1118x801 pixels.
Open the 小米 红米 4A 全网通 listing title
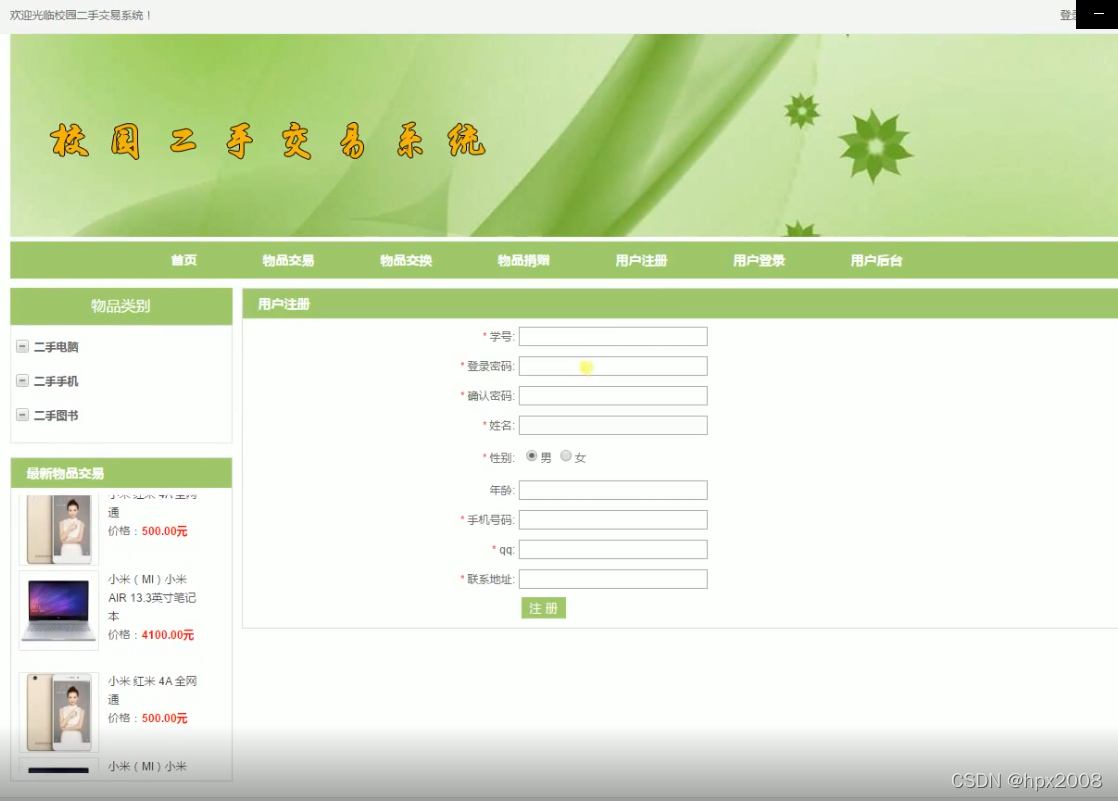152,690
